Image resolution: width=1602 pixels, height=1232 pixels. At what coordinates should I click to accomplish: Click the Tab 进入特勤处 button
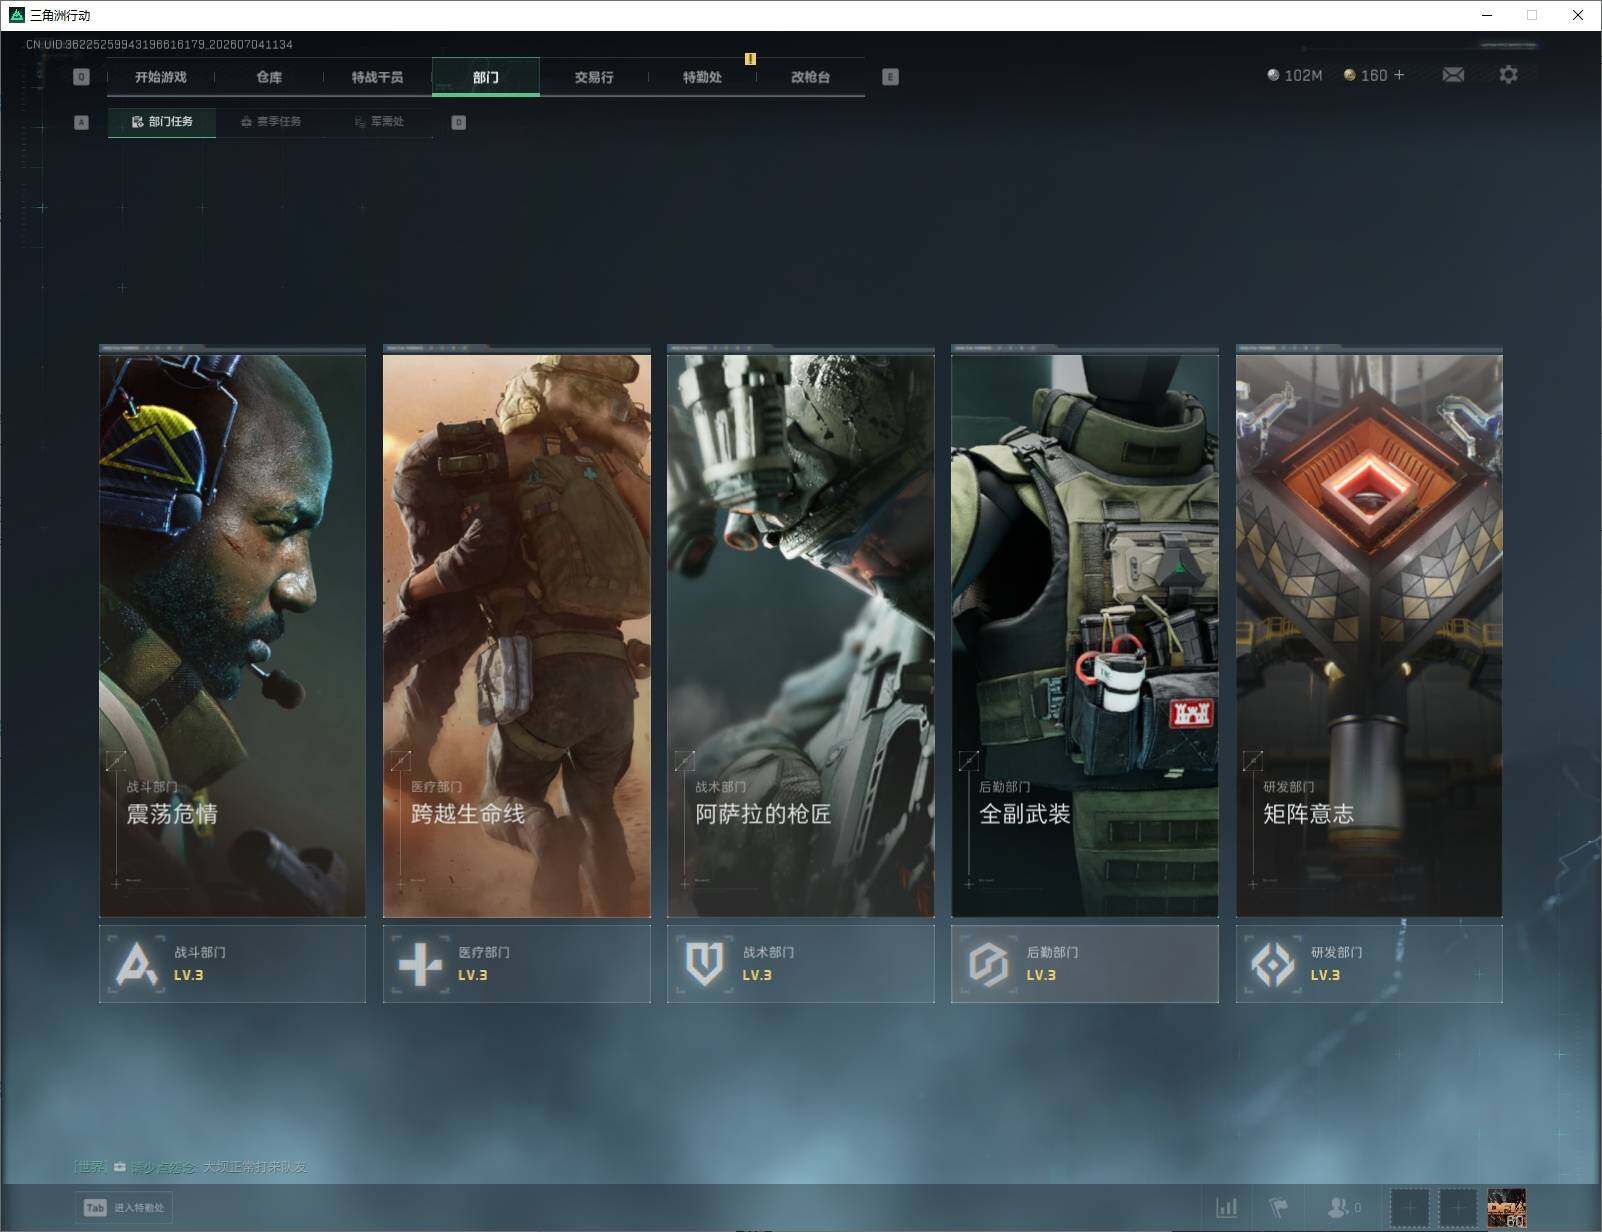[124, 1208]
